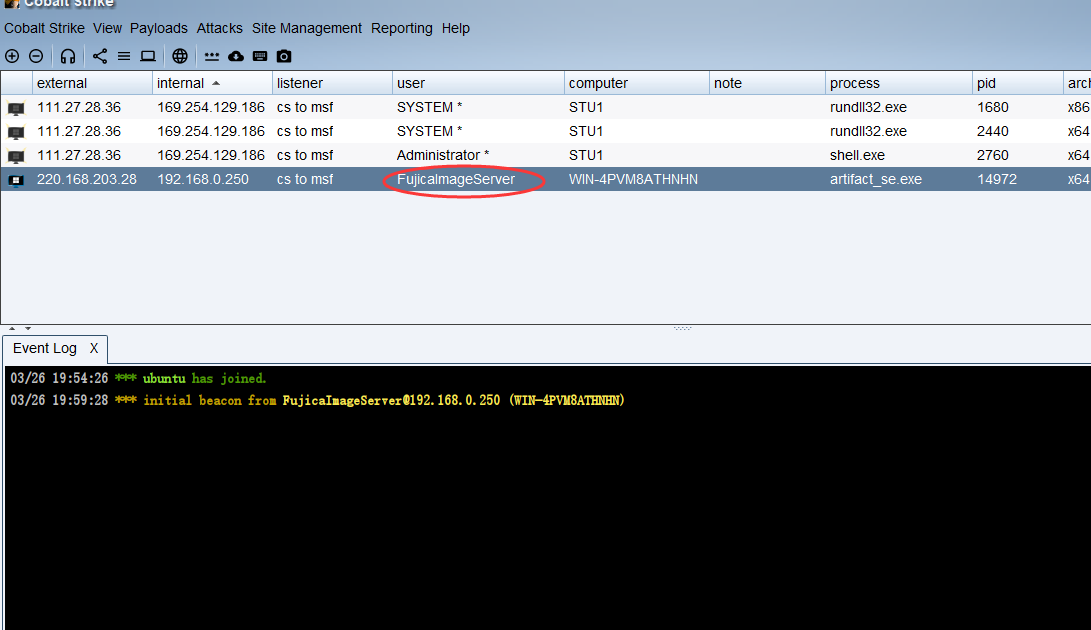
Task: View credentials via the asterisks icon
Action: click(212, 56)
